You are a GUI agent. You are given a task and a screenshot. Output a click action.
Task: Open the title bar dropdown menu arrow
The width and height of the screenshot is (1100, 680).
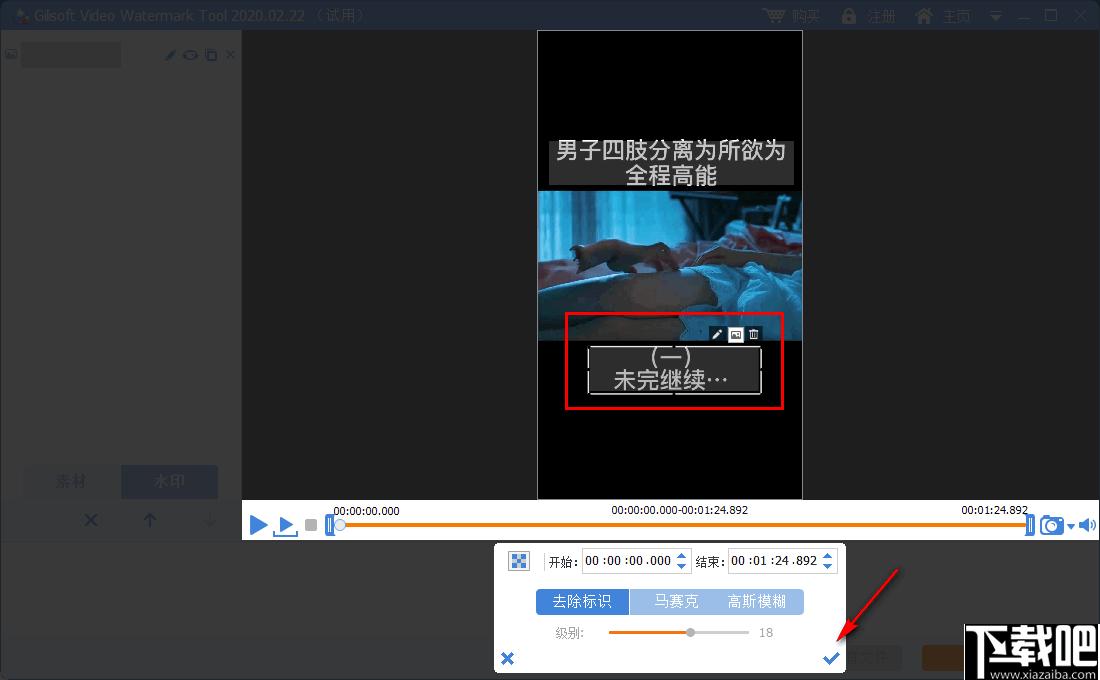(x=996, y=16)
